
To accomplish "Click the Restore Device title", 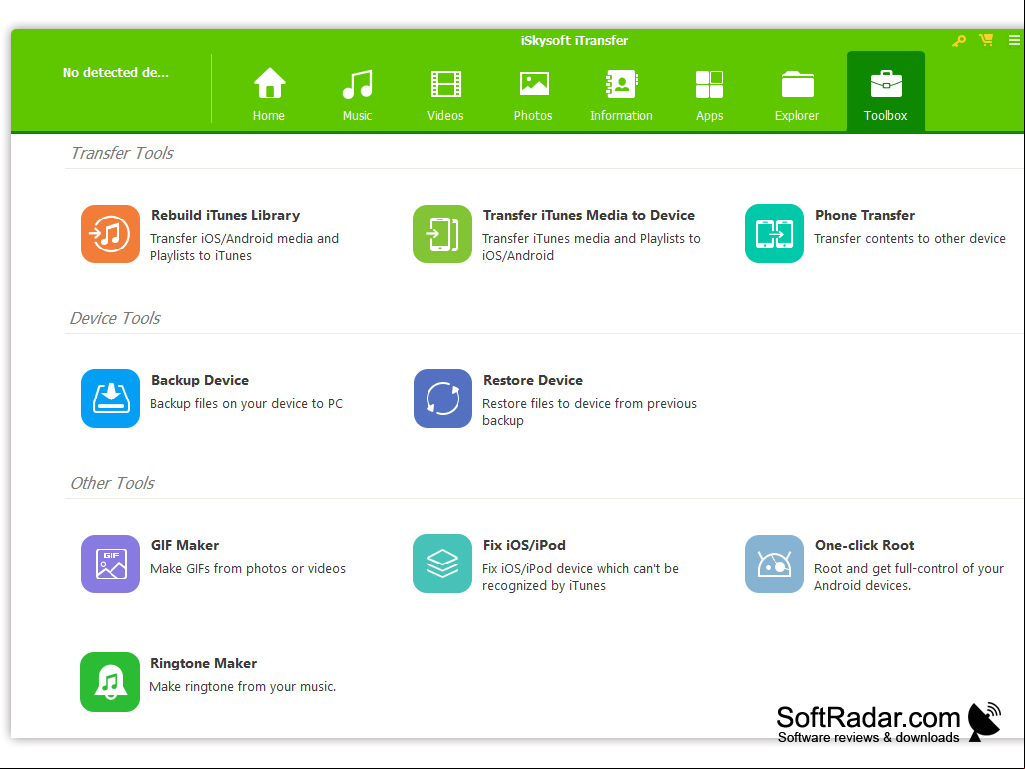I will (533, 380).
